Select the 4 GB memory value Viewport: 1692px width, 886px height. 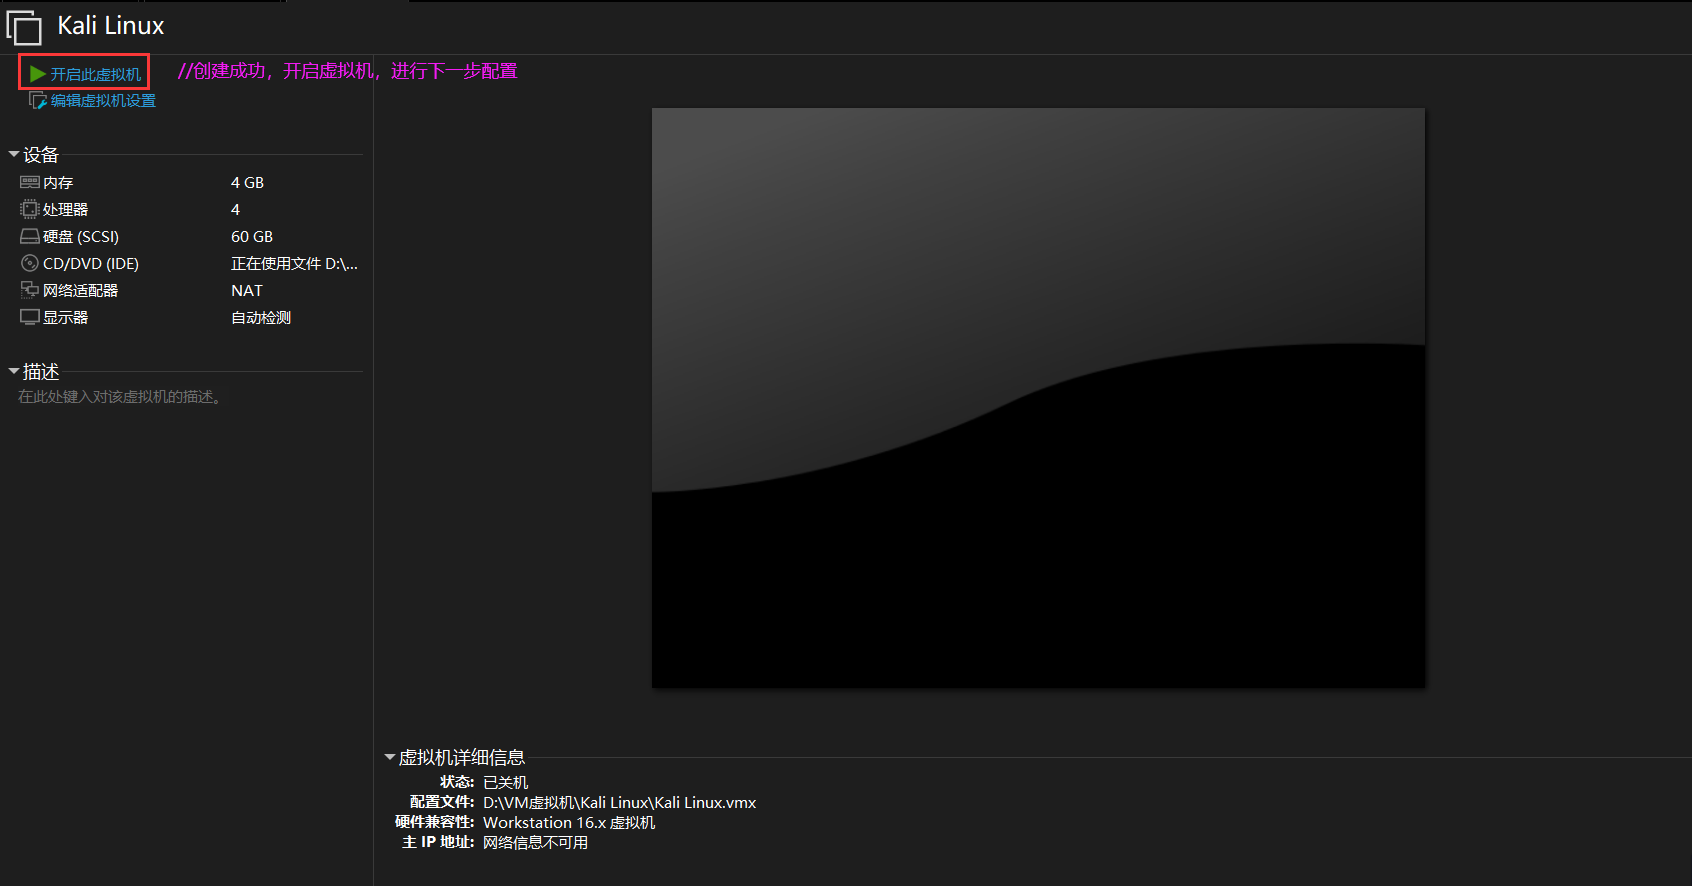click(x=247, y=183)
